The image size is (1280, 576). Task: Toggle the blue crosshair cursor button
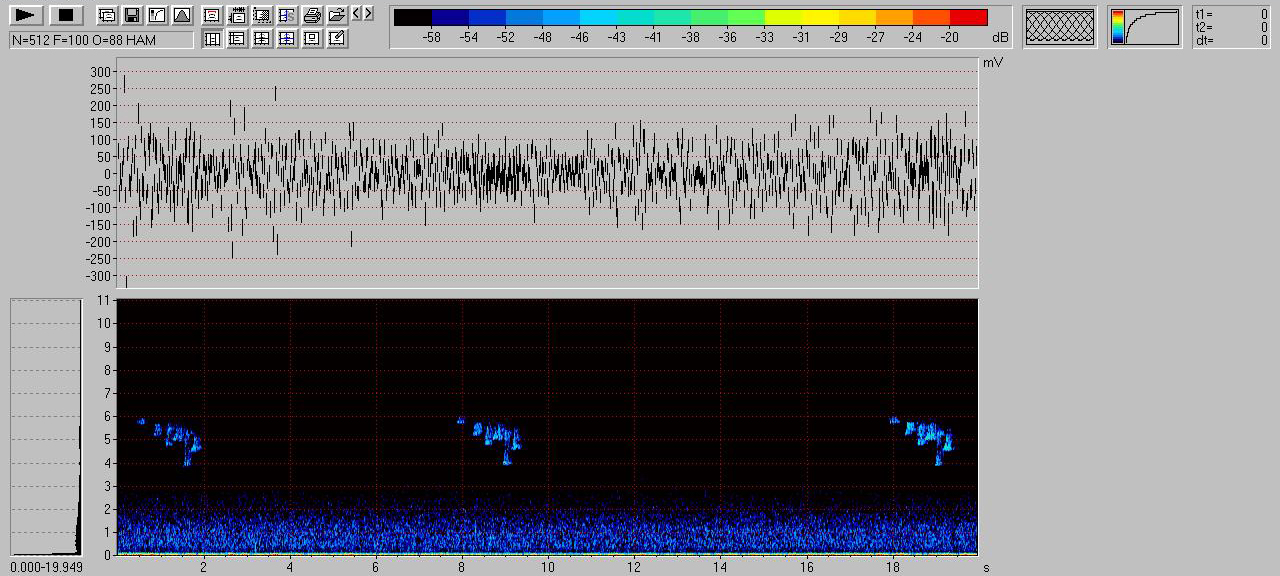tap(287, 38)
